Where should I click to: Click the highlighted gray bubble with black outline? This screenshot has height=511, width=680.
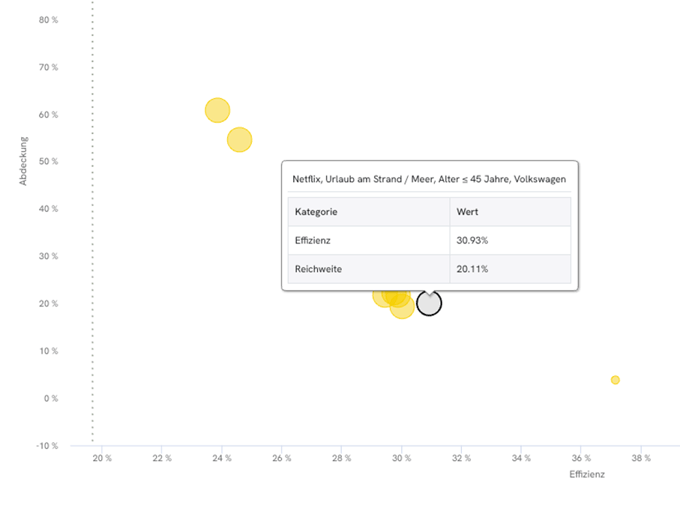(x=429, y=303)
